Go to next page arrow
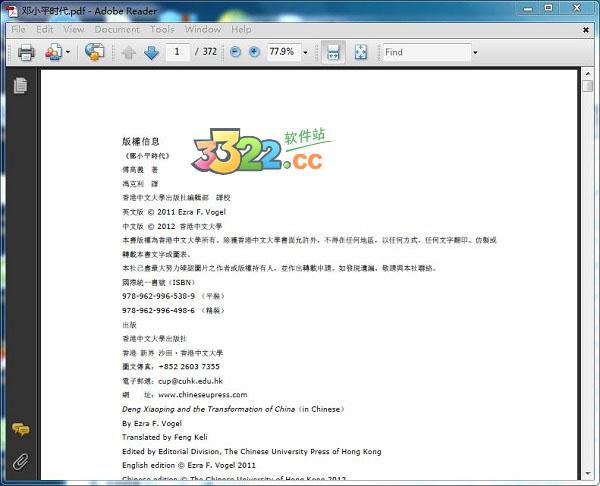600x486 pixels. point(152,52)
